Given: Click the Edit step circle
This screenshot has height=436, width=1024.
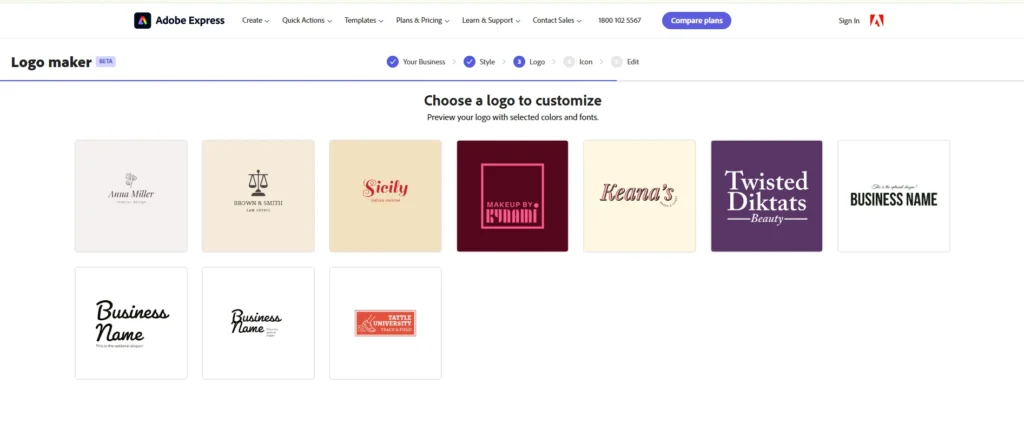Looking at the screenshot, I should 617,62.
